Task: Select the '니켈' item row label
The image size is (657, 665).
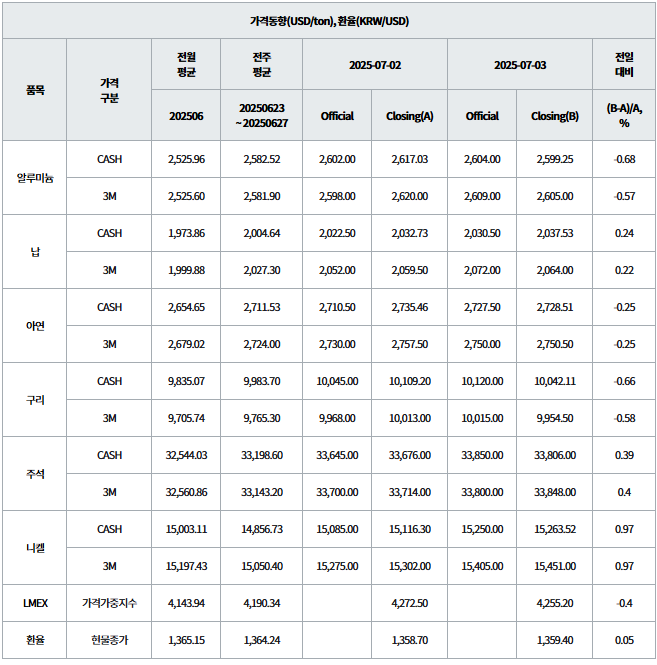Action: tap(35, 548)
